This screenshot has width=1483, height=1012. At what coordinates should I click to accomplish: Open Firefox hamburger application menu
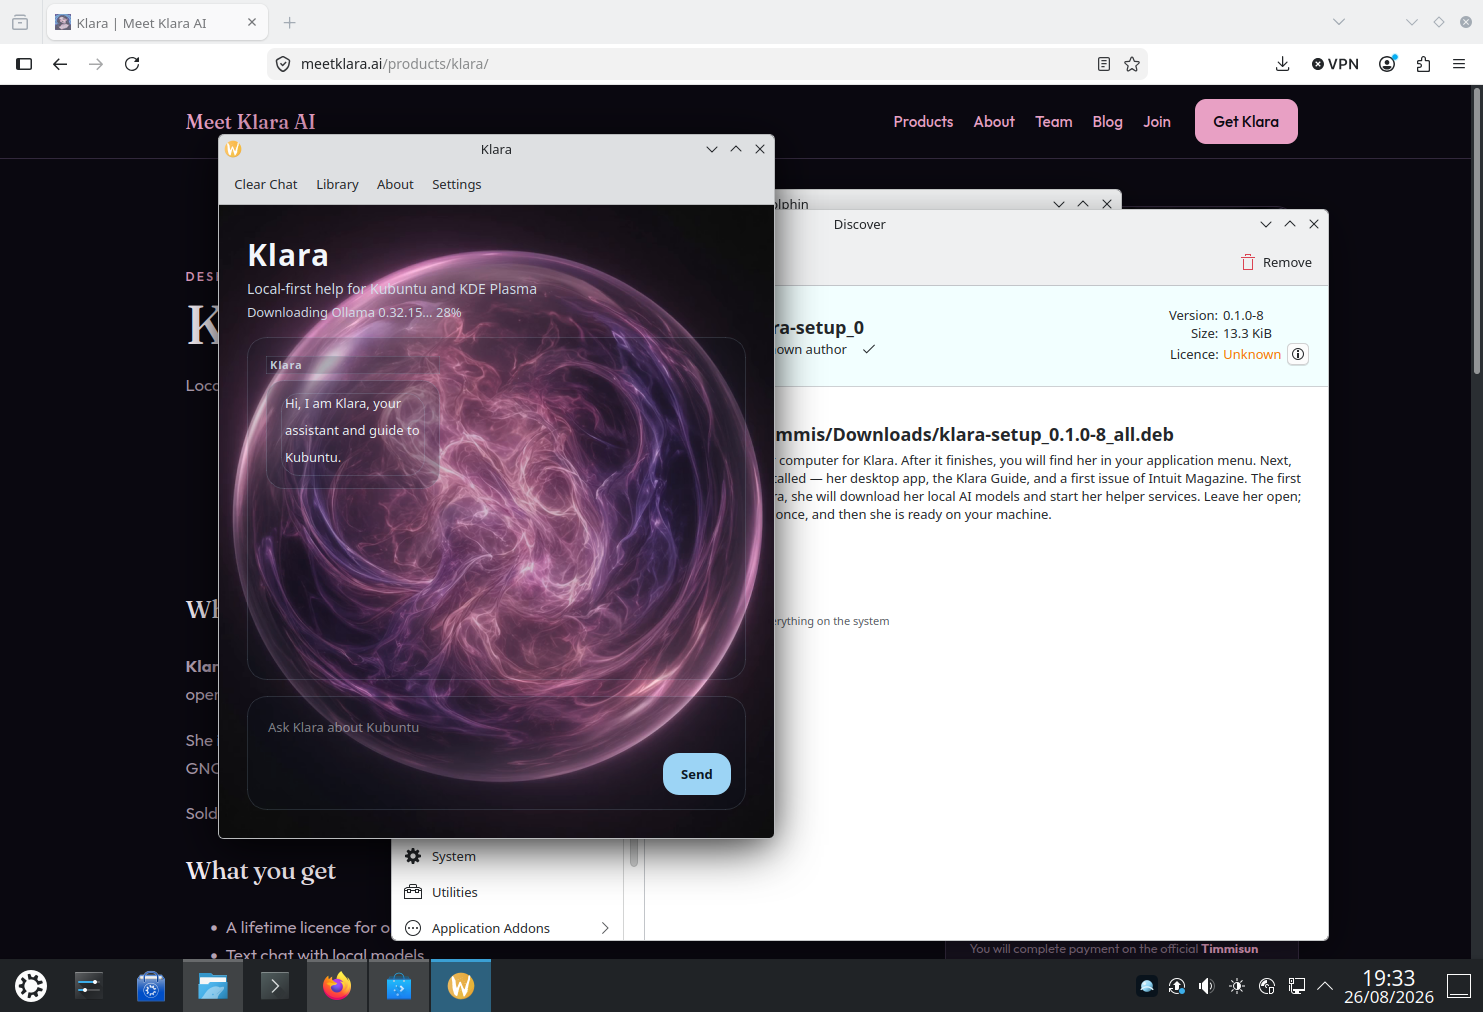pos(1459,64)
